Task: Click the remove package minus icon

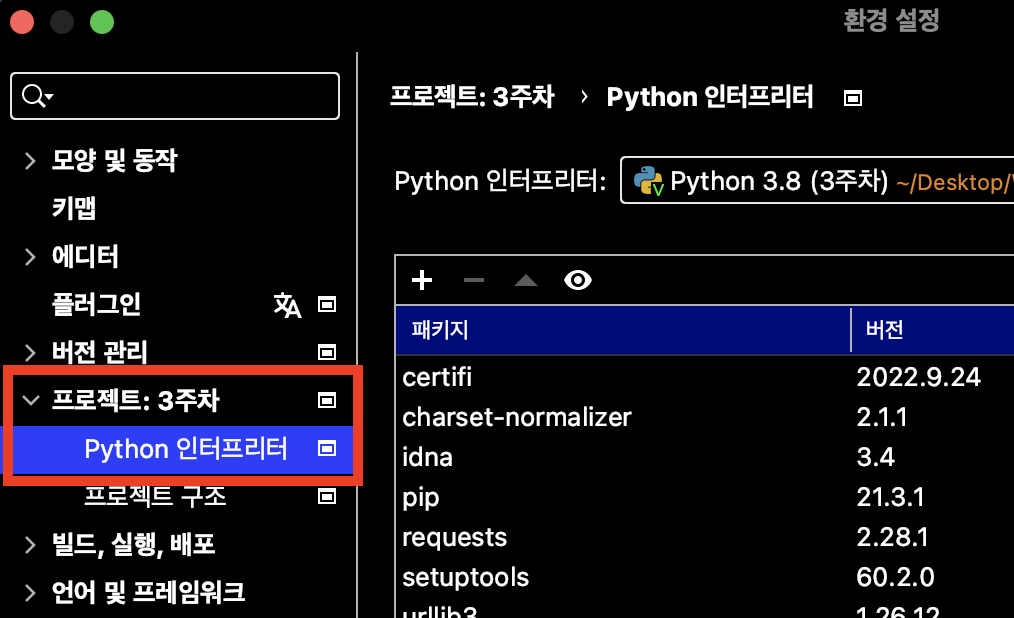Action: coord(473,280)
